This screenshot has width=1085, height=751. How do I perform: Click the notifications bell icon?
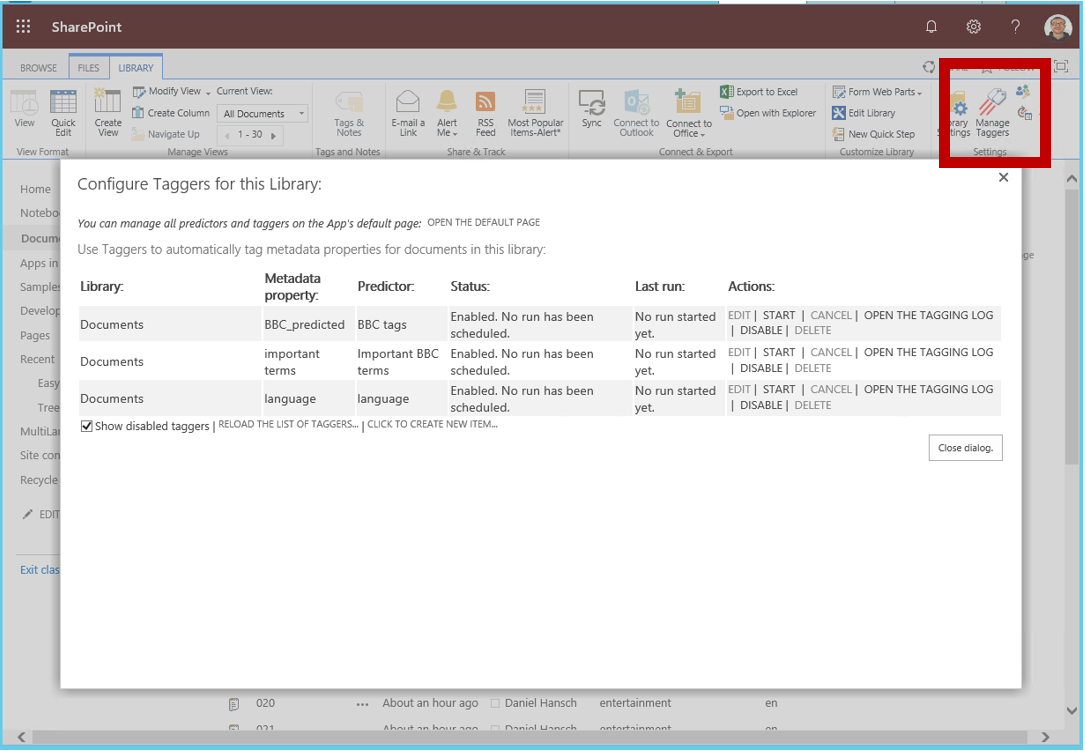pos(931,27)
